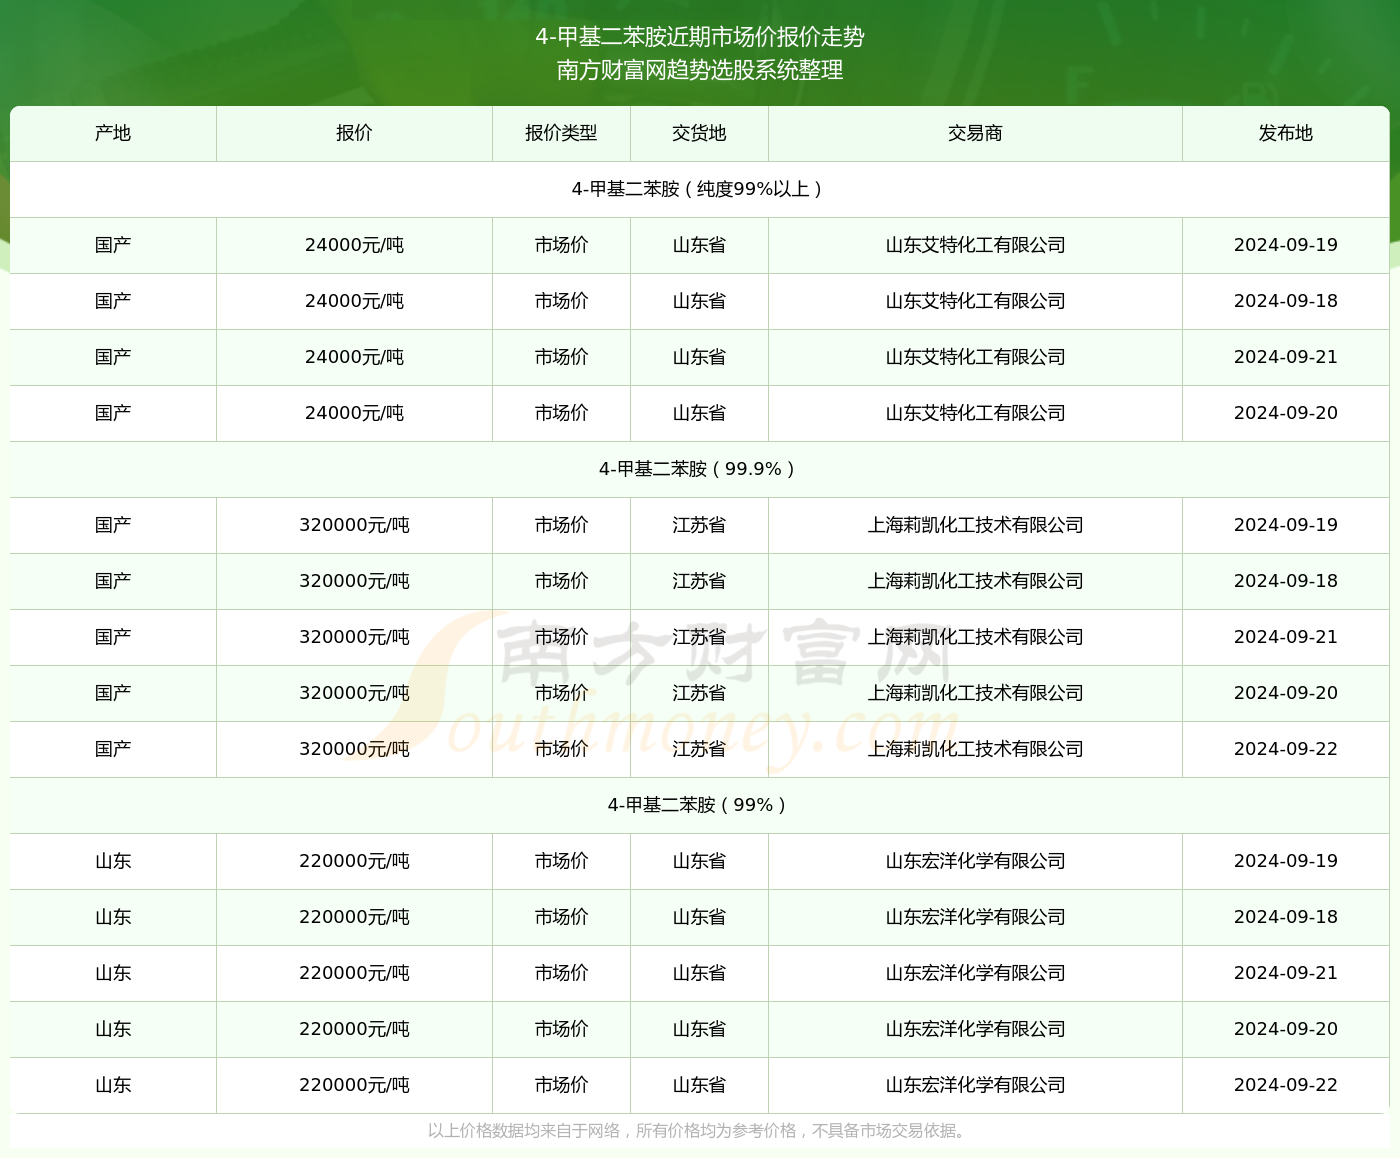Click 国产 in the 320000元/吨 2024-09-20 row
This screenshot has height=1158, width=1400.
pos(113,693)
